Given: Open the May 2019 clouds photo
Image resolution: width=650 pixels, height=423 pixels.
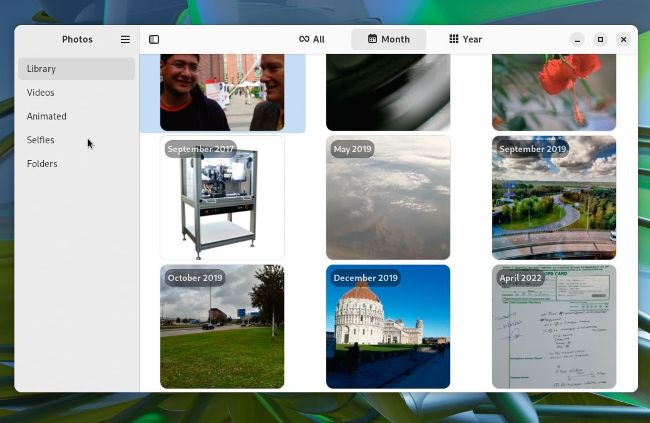Looking at the screenshot, I should coord(388,198).
